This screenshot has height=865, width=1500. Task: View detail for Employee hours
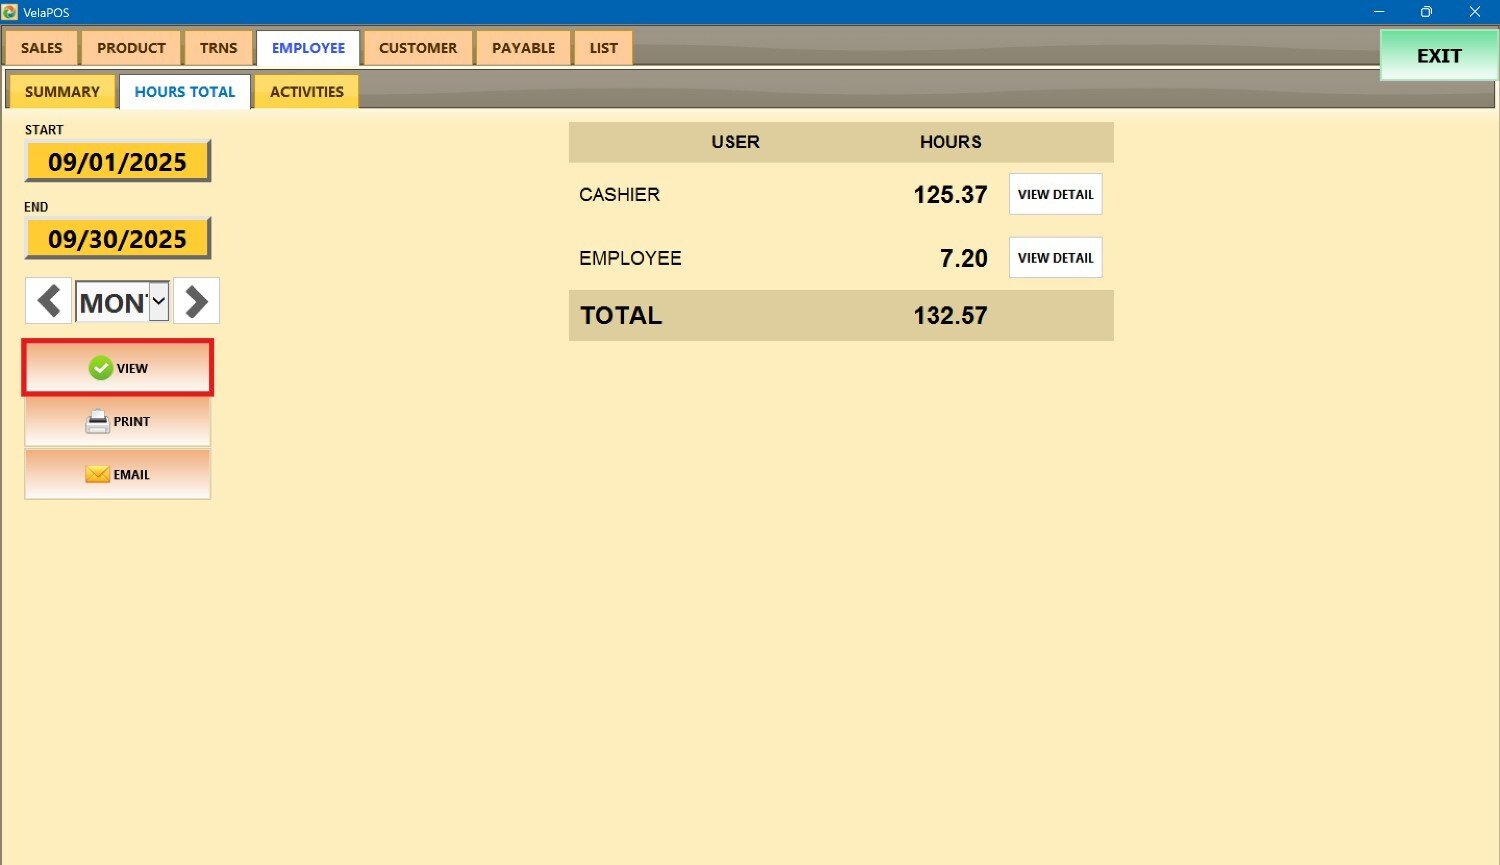coord(1055,258)
